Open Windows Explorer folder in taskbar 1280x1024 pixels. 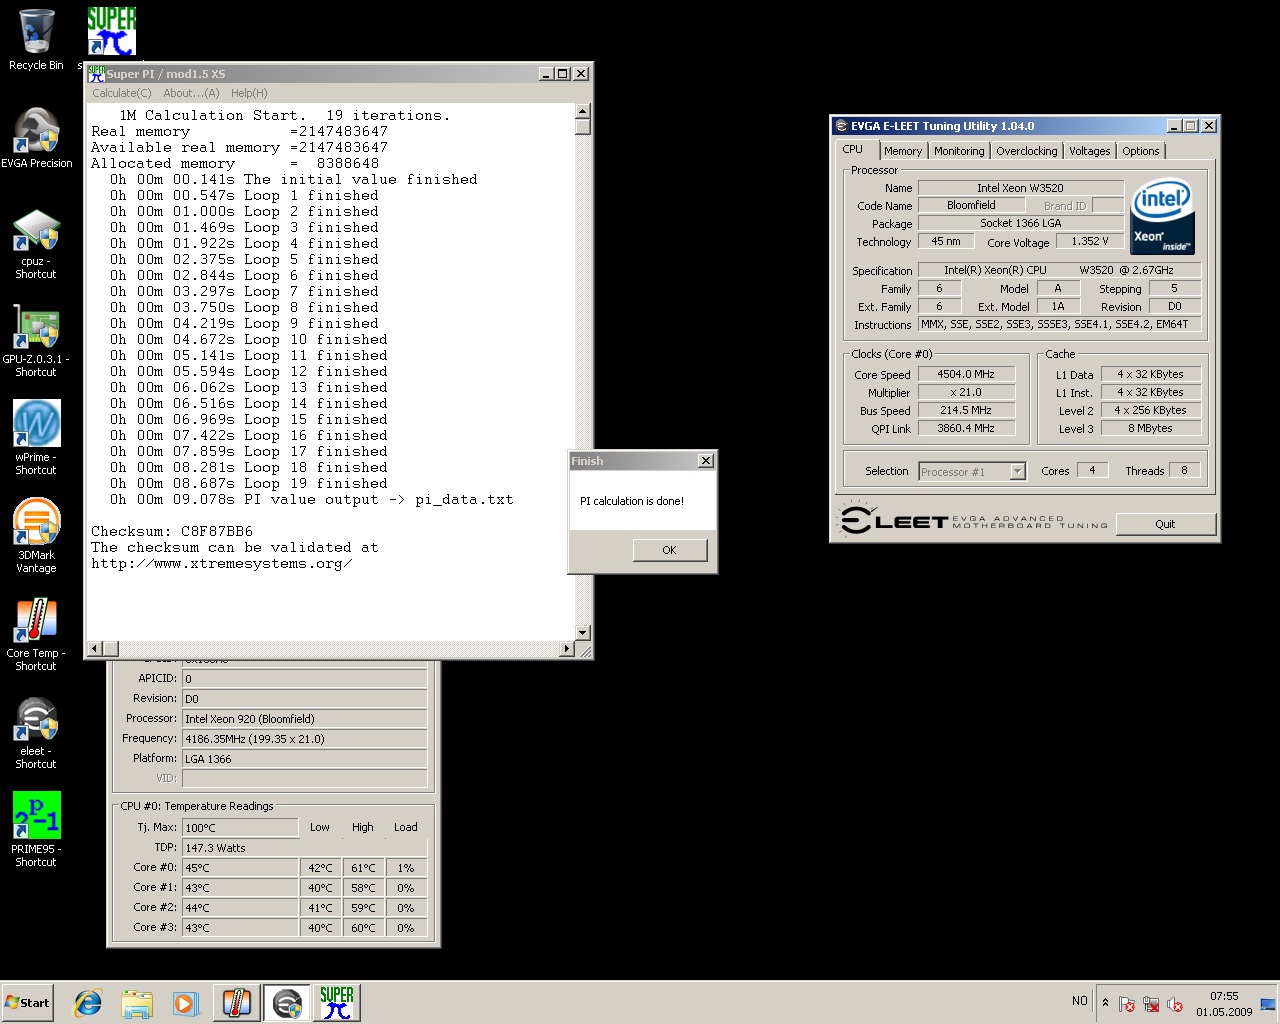pos(137,1003)
